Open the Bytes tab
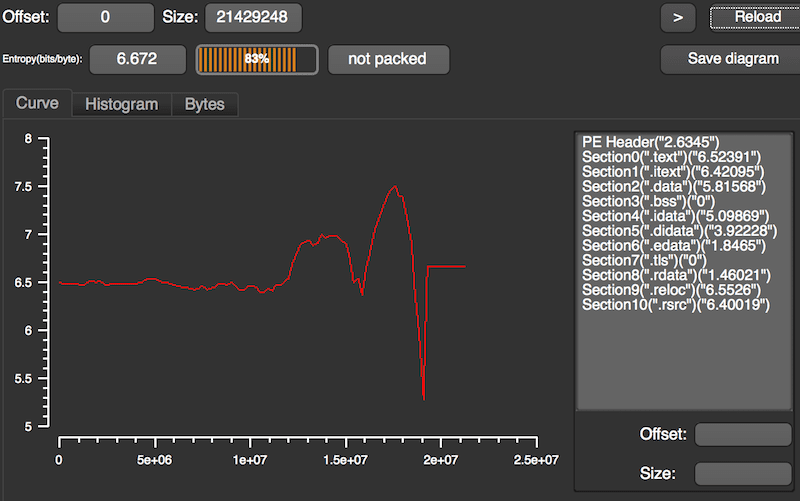Viewport: 800px width, 501px height. 205,105
